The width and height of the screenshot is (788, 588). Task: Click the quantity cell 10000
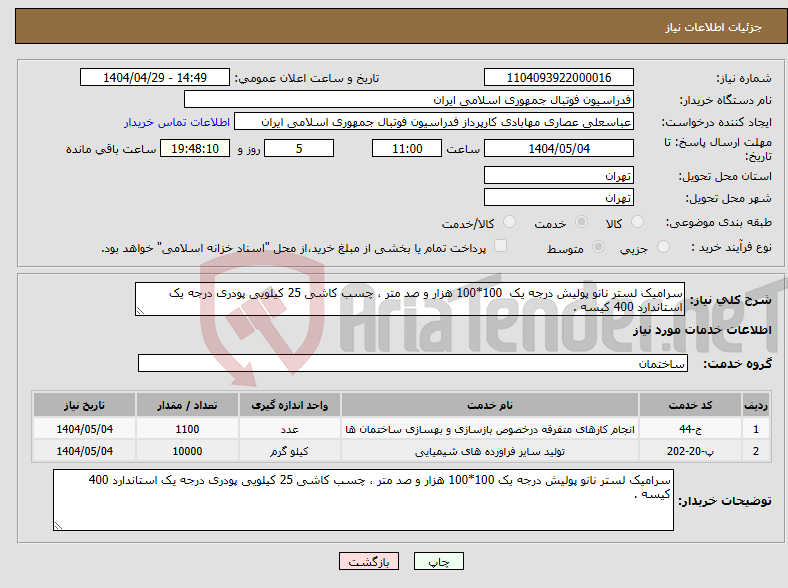coord(187,451)
